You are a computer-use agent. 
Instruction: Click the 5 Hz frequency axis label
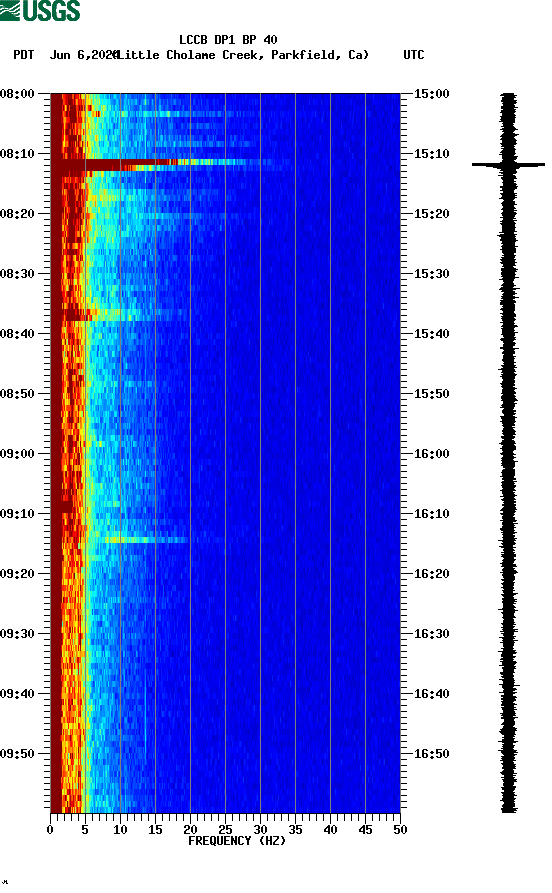pos(85,830)
